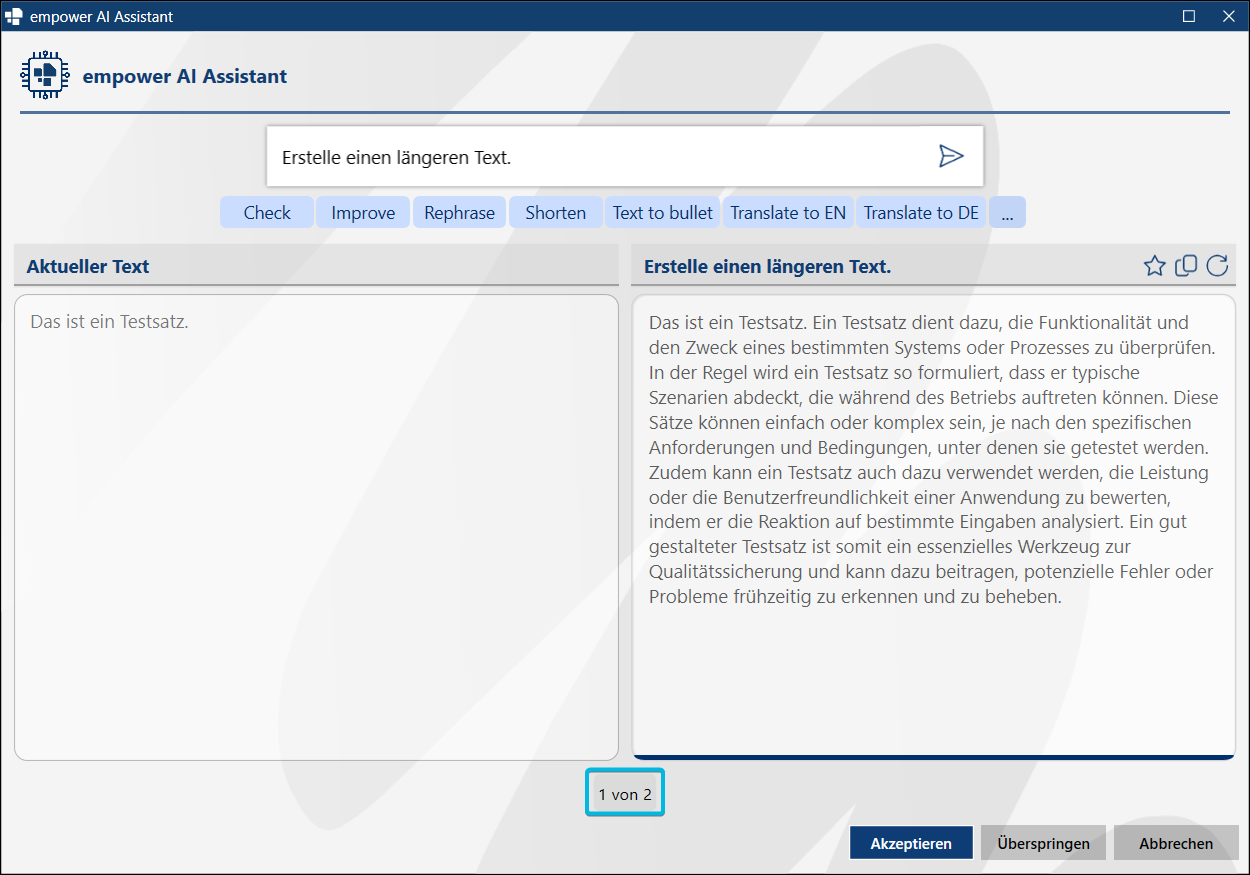Click the Akzeptieren button
1250x875 pixels.
click(x=911, y=843)
